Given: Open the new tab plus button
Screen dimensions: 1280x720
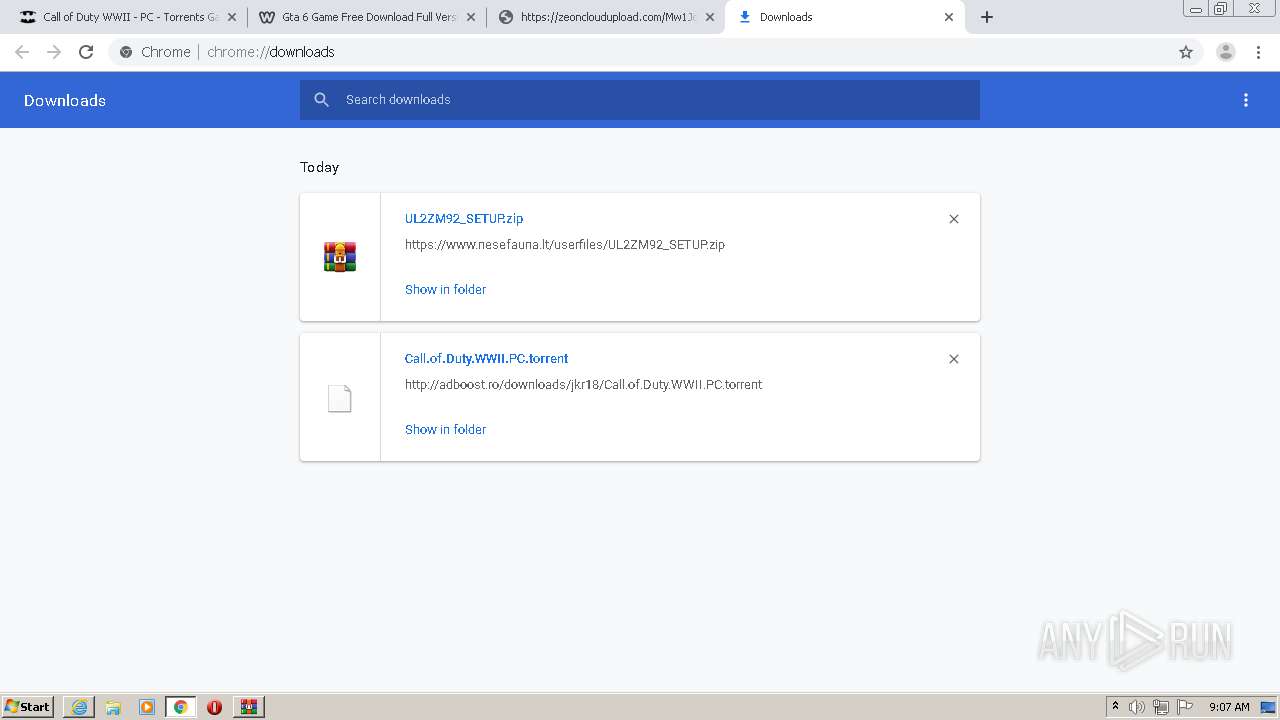Looking at the screenshot, I should [x=987, y=17].
